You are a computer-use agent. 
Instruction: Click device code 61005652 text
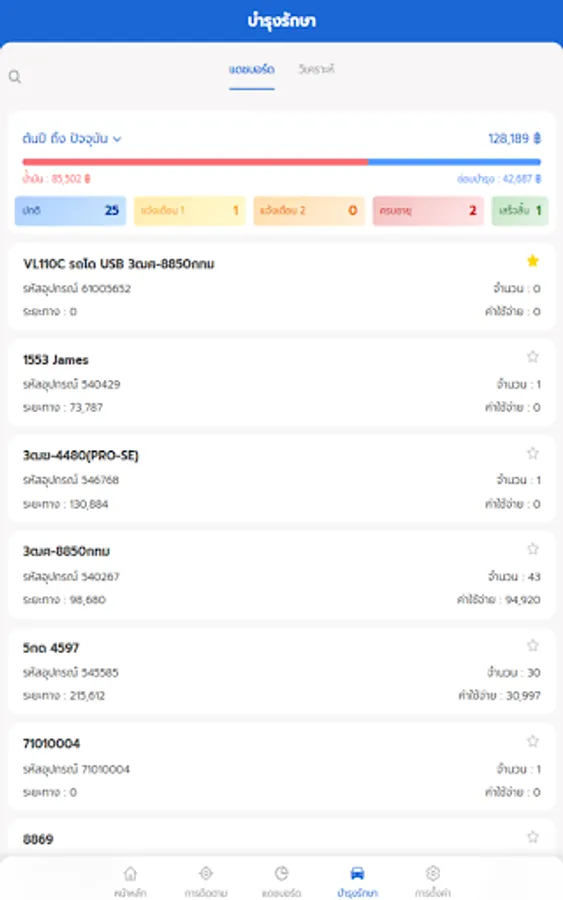[106, 289]
